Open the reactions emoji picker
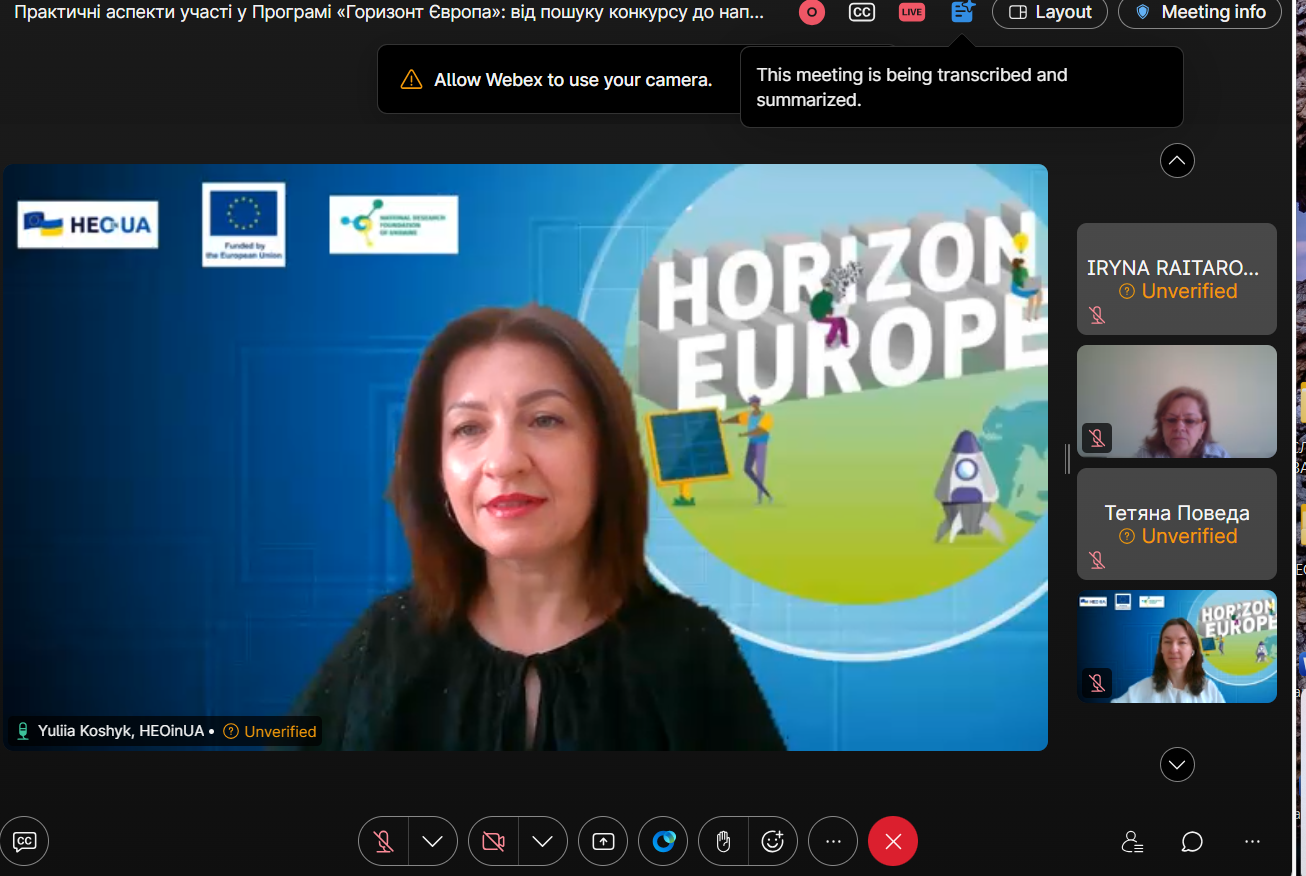 773,841
